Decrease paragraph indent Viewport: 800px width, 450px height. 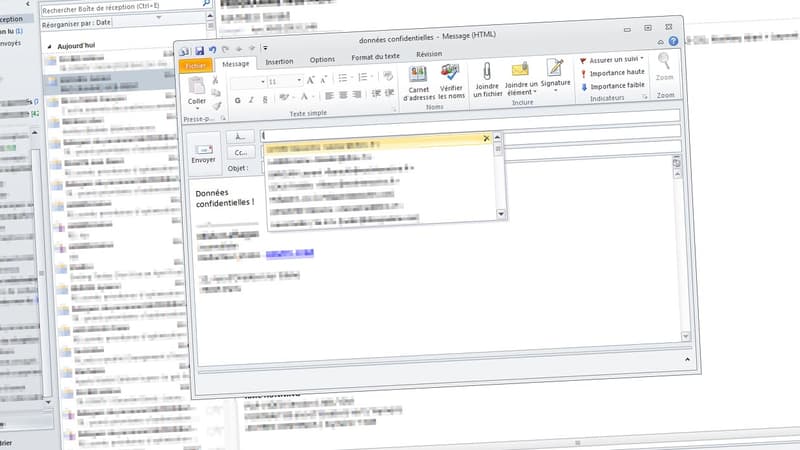tap(377, 93)
